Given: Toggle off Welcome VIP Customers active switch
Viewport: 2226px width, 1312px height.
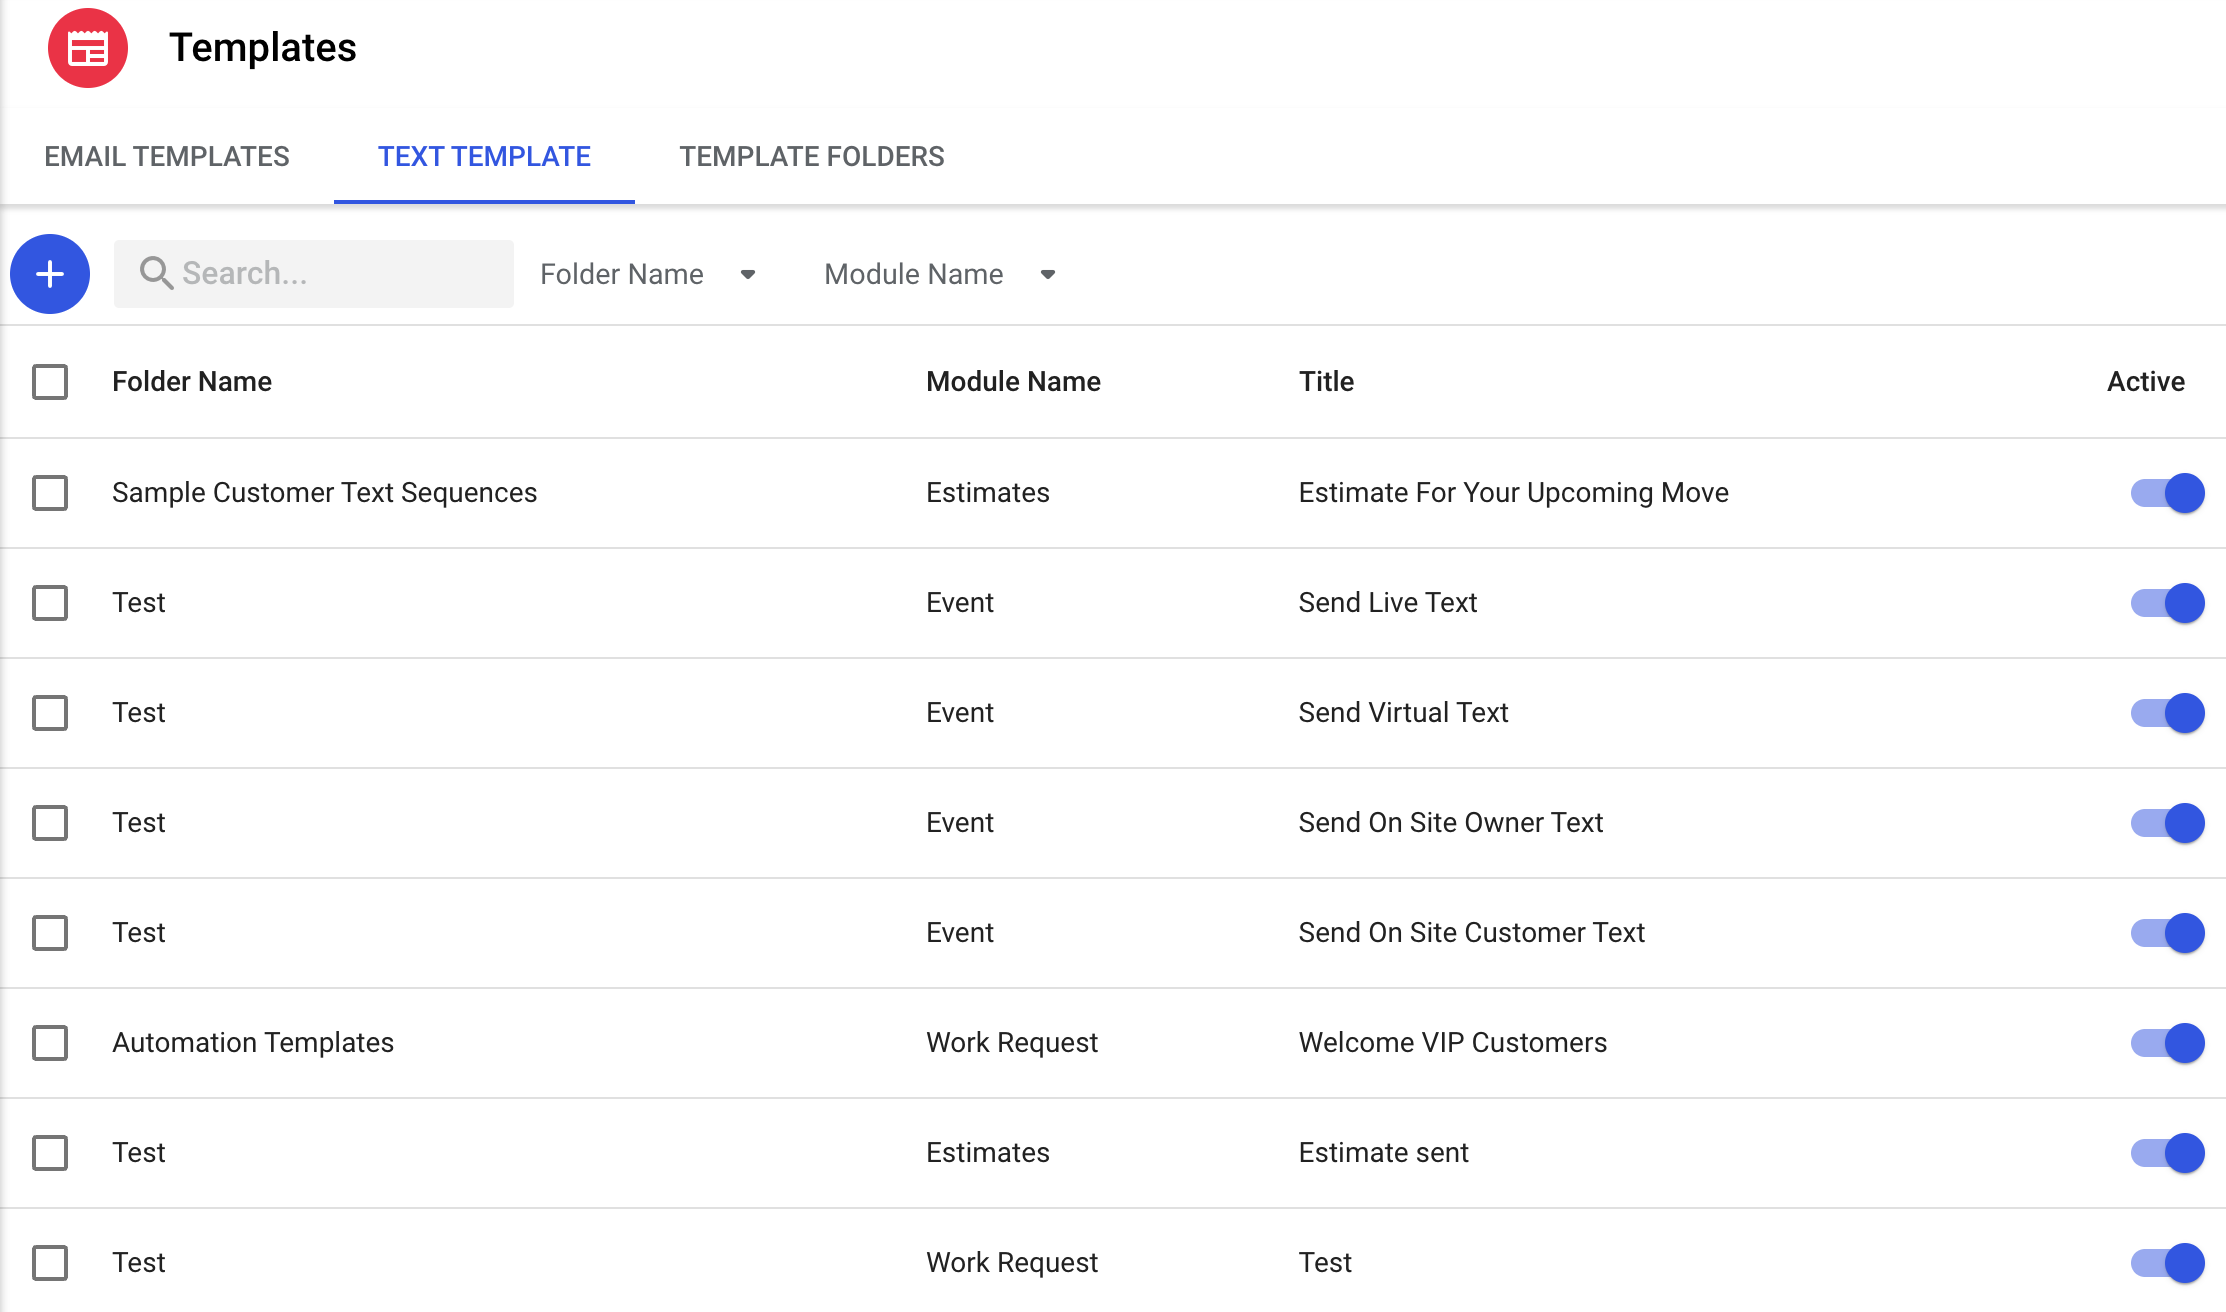Looking at the screenshot, I should click(x=2167, y=1042).
